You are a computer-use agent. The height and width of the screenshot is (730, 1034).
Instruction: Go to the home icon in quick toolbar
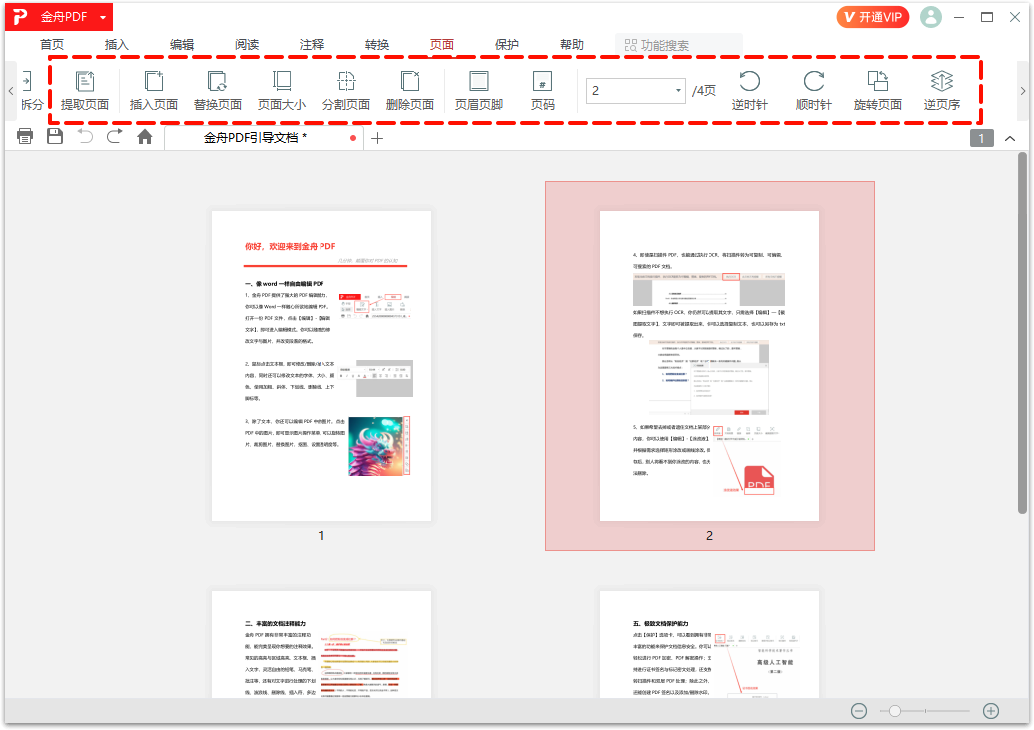[144, 137]
